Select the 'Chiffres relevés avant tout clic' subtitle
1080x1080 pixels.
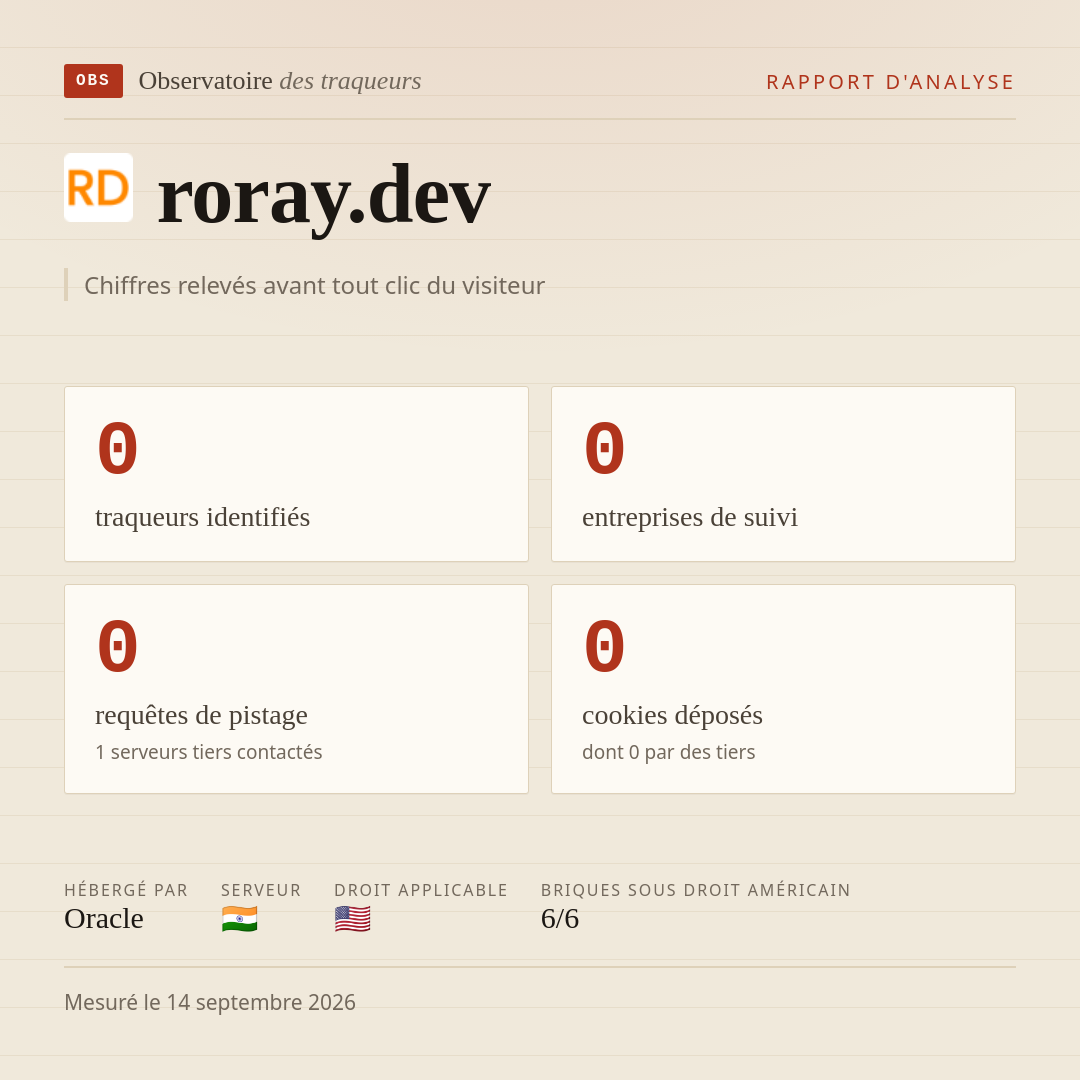(314, 285)
